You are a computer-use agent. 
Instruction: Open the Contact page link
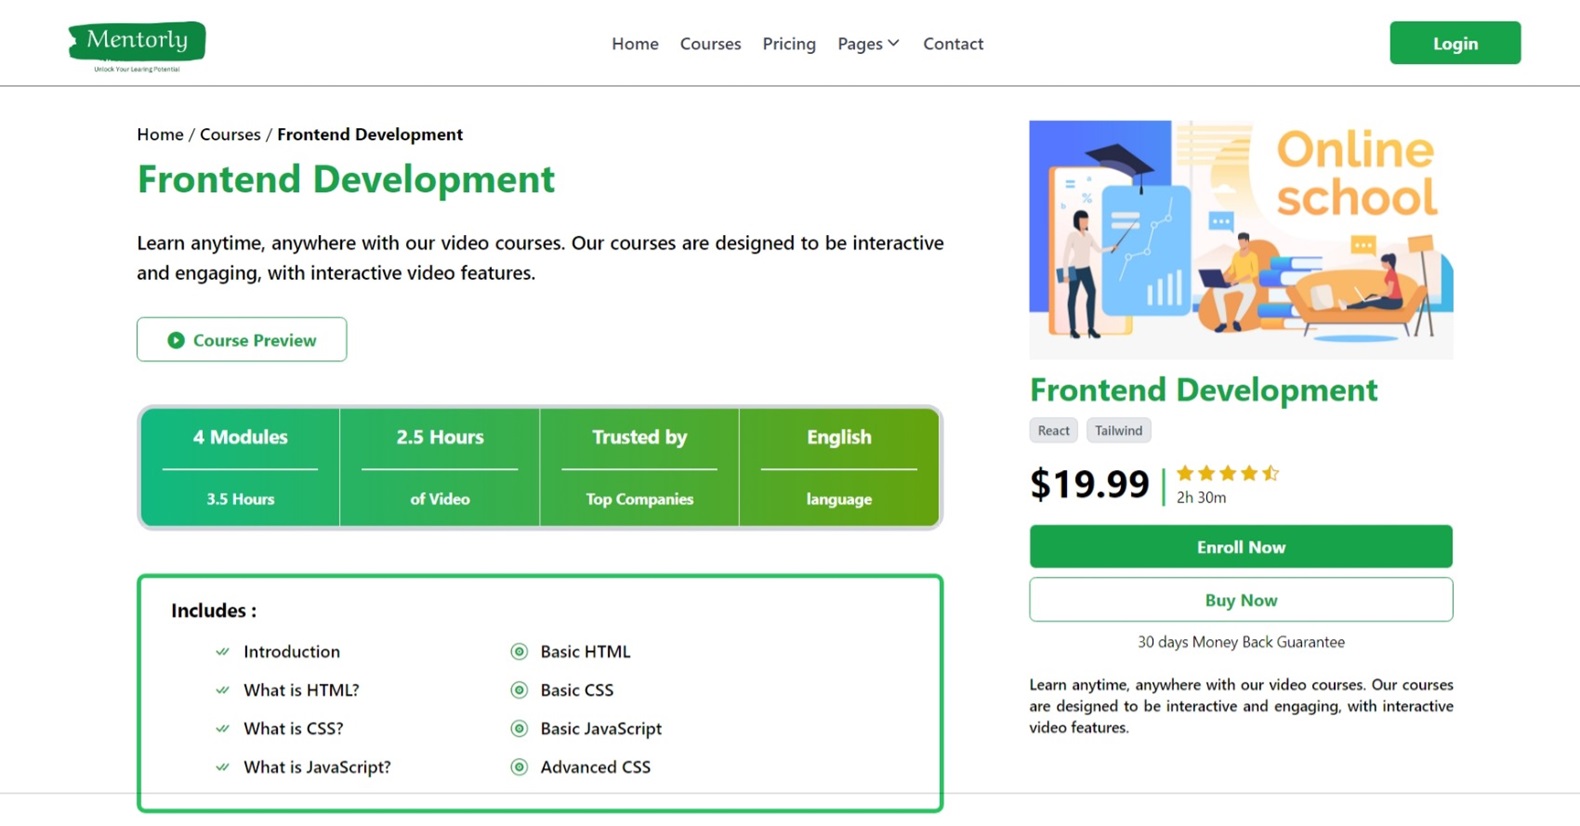click(x=953, y=44)
